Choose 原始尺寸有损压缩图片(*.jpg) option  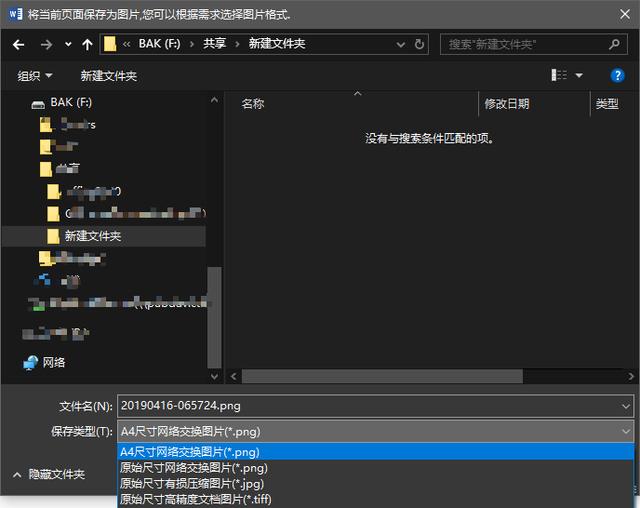[376, 484]
